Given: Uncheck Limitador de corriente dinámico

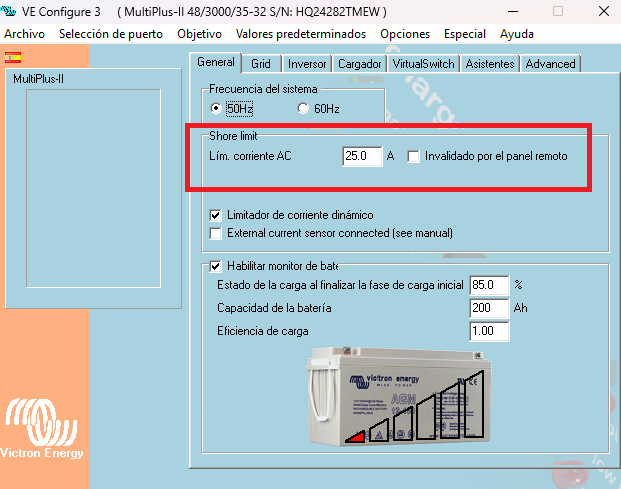Looking at the screenshot, I should (215, 215).
